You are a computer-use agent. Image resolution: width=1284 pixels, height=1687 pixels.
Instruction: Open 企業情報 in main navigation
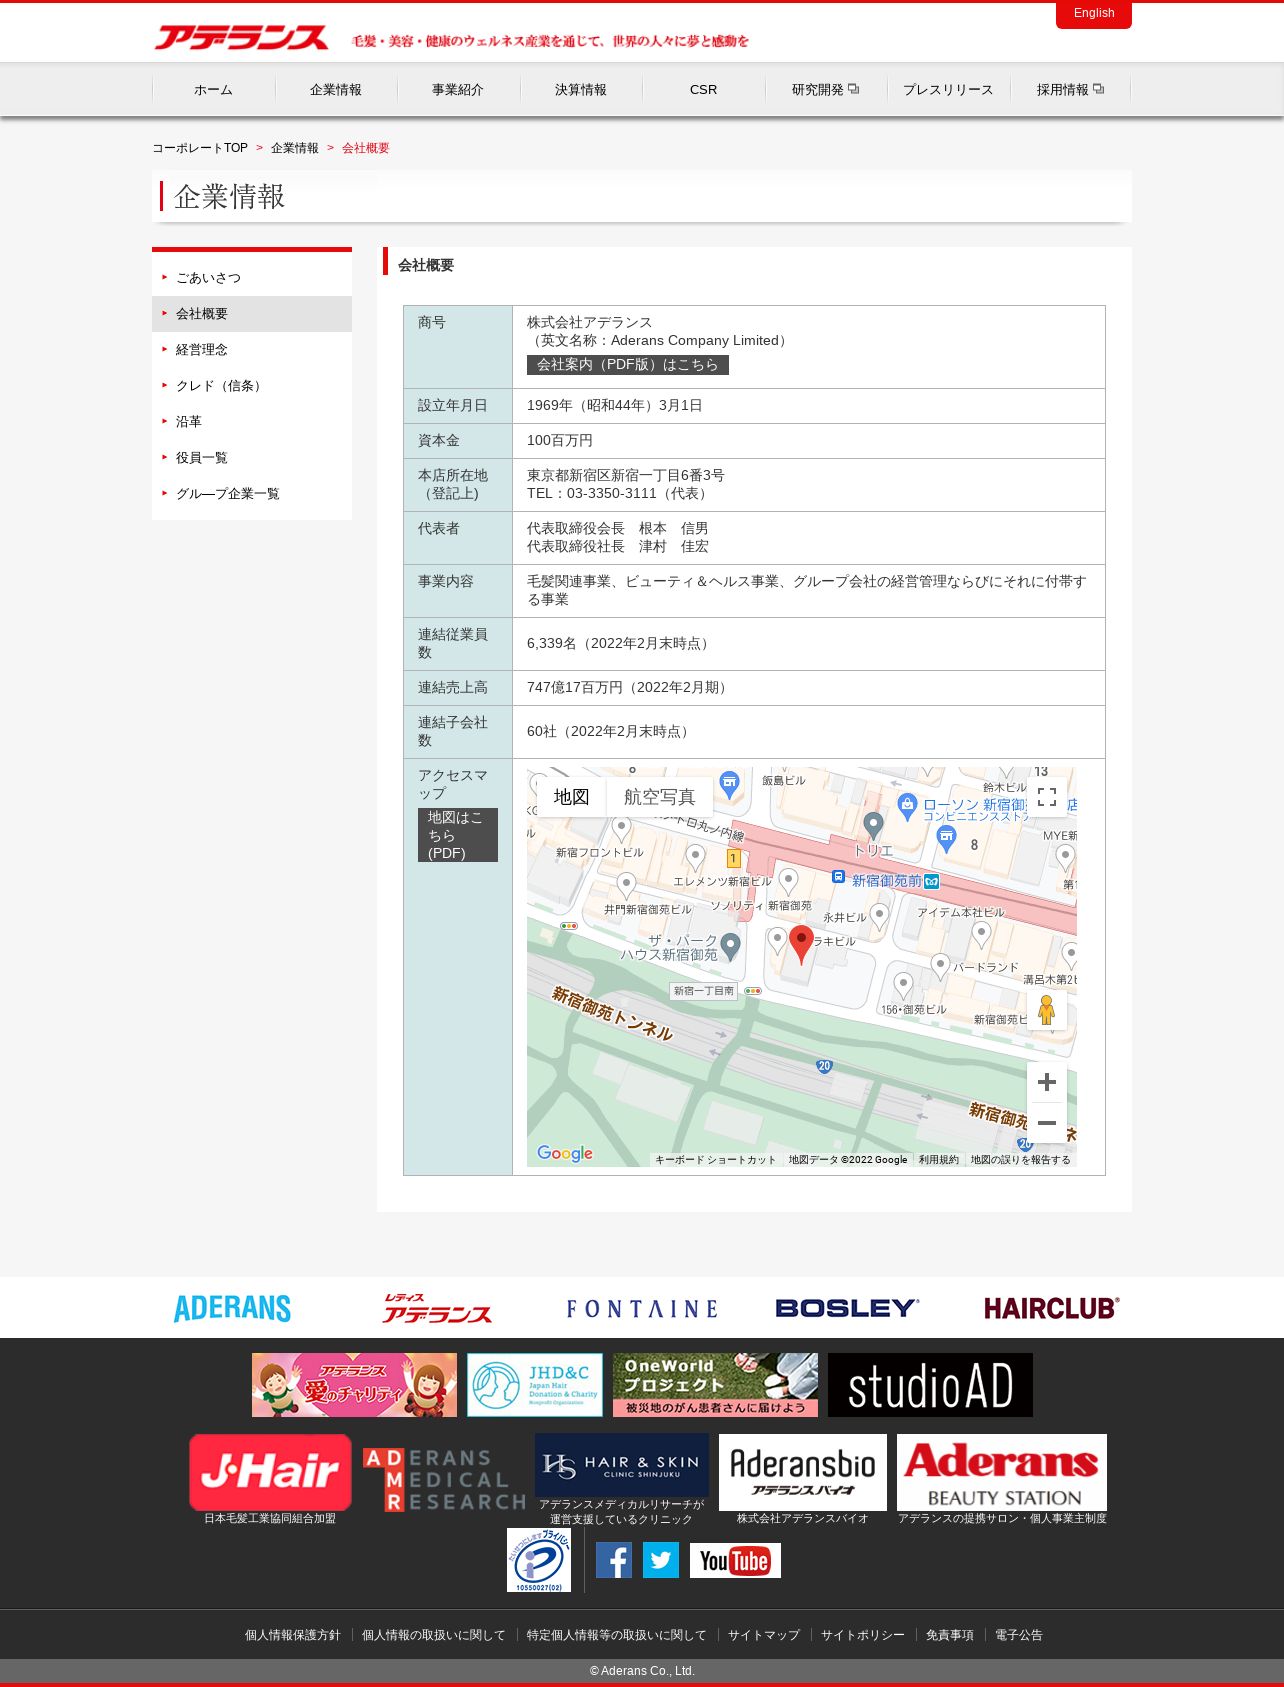click(336, 90)
